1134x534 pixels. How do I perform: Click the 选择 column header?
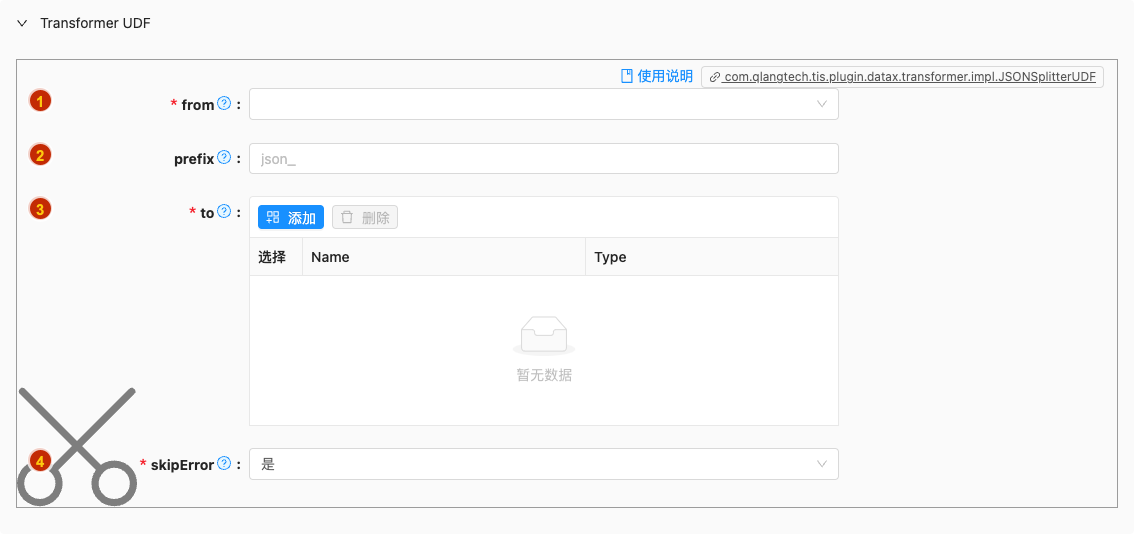272,257
